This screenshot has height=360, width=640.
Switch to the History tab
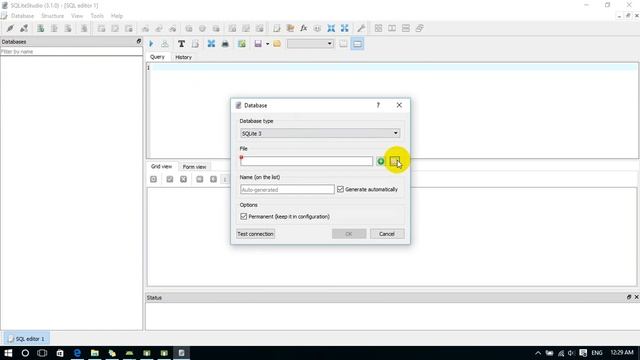pos(183,57)
